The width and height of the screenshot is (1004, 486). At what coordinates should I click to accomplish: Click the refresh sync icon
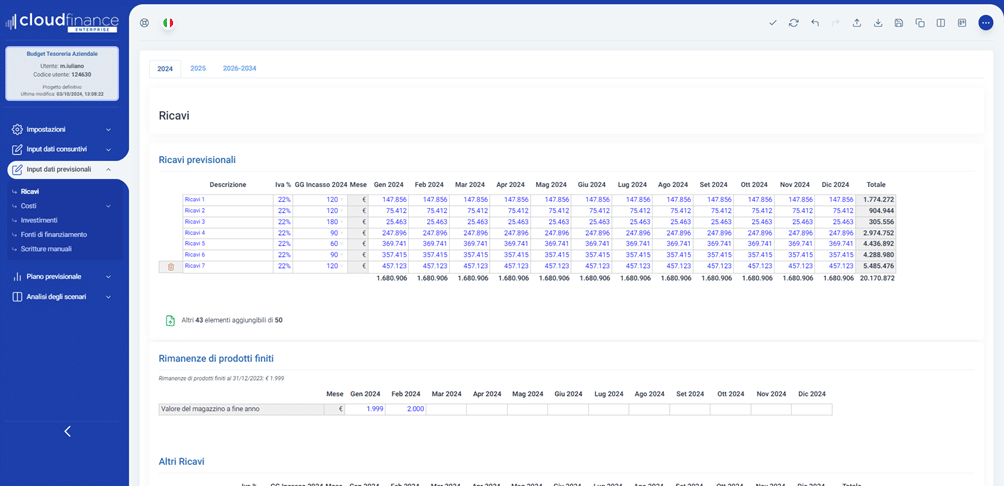(794, 23)
